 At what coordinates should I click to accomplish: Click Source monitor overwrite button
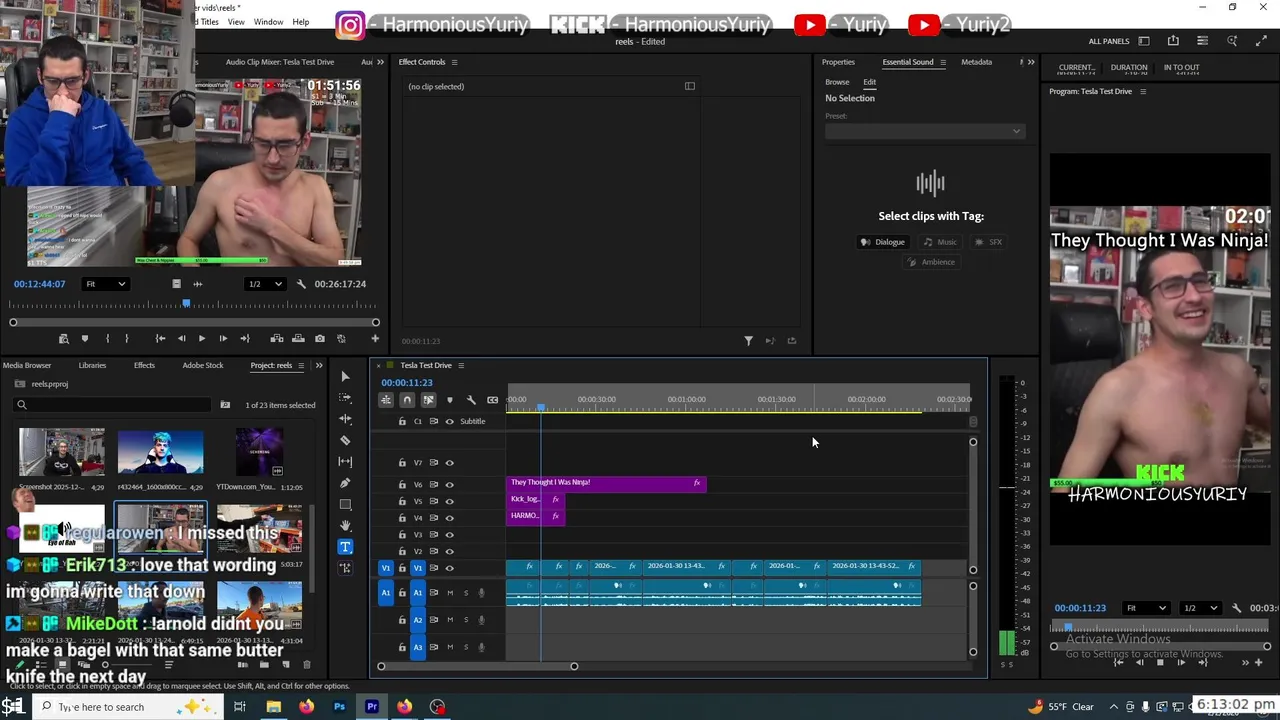point(298,339)
